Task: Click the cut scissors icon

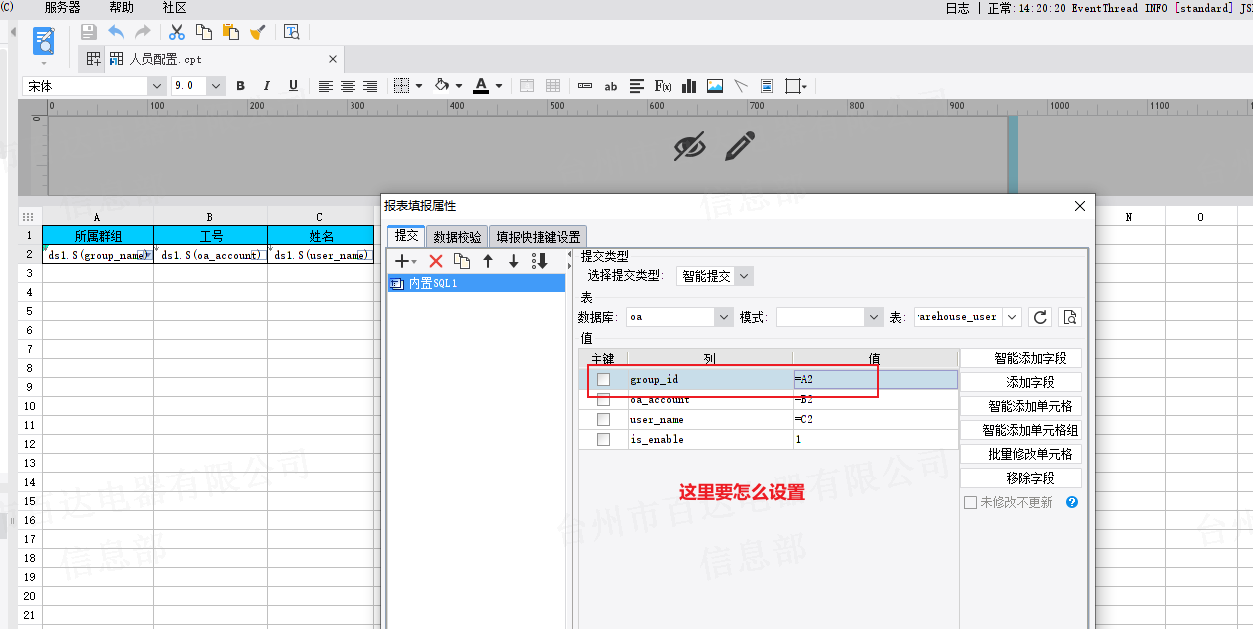Action: (x=177, y=32)
